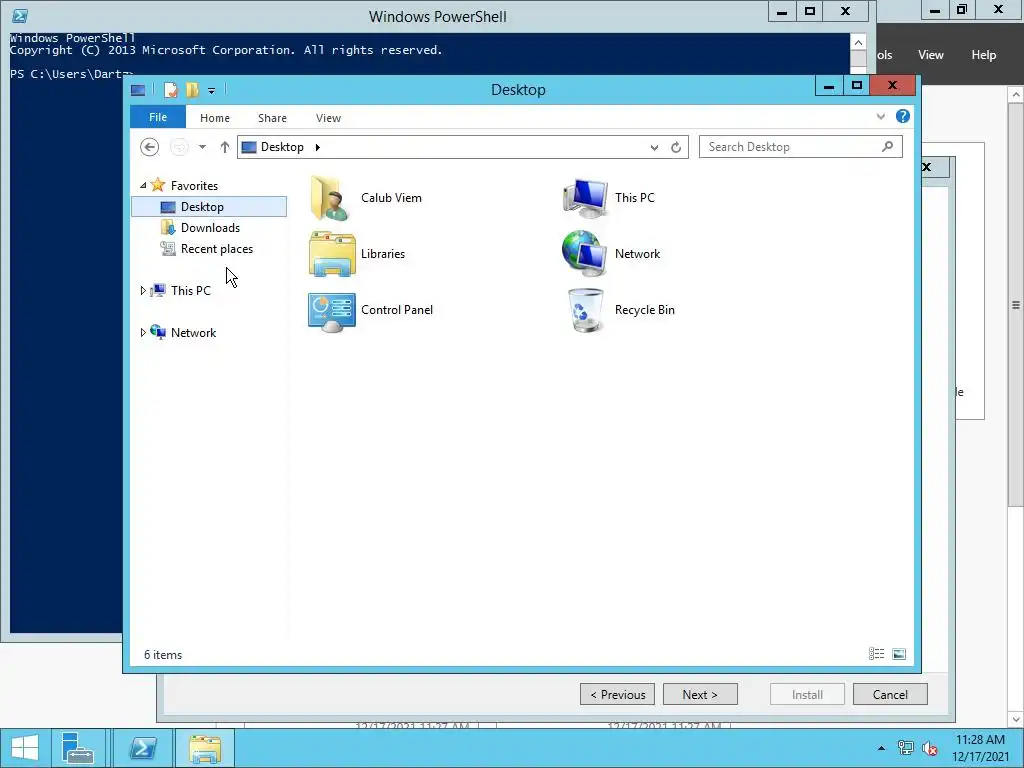
Task: Select Desktop under Favorites
Action: point(209,206)
